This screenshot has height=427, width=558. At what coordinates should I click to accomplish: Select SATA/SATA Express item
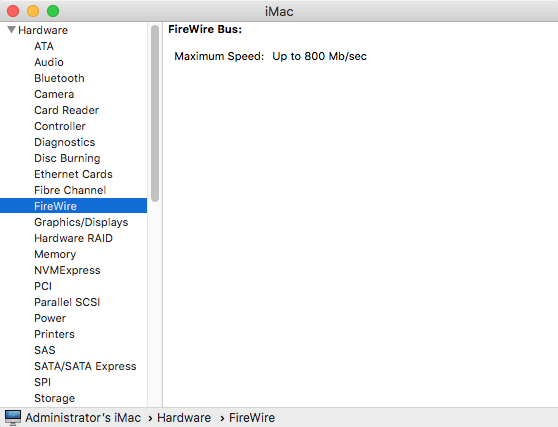(x=85, y=367)
